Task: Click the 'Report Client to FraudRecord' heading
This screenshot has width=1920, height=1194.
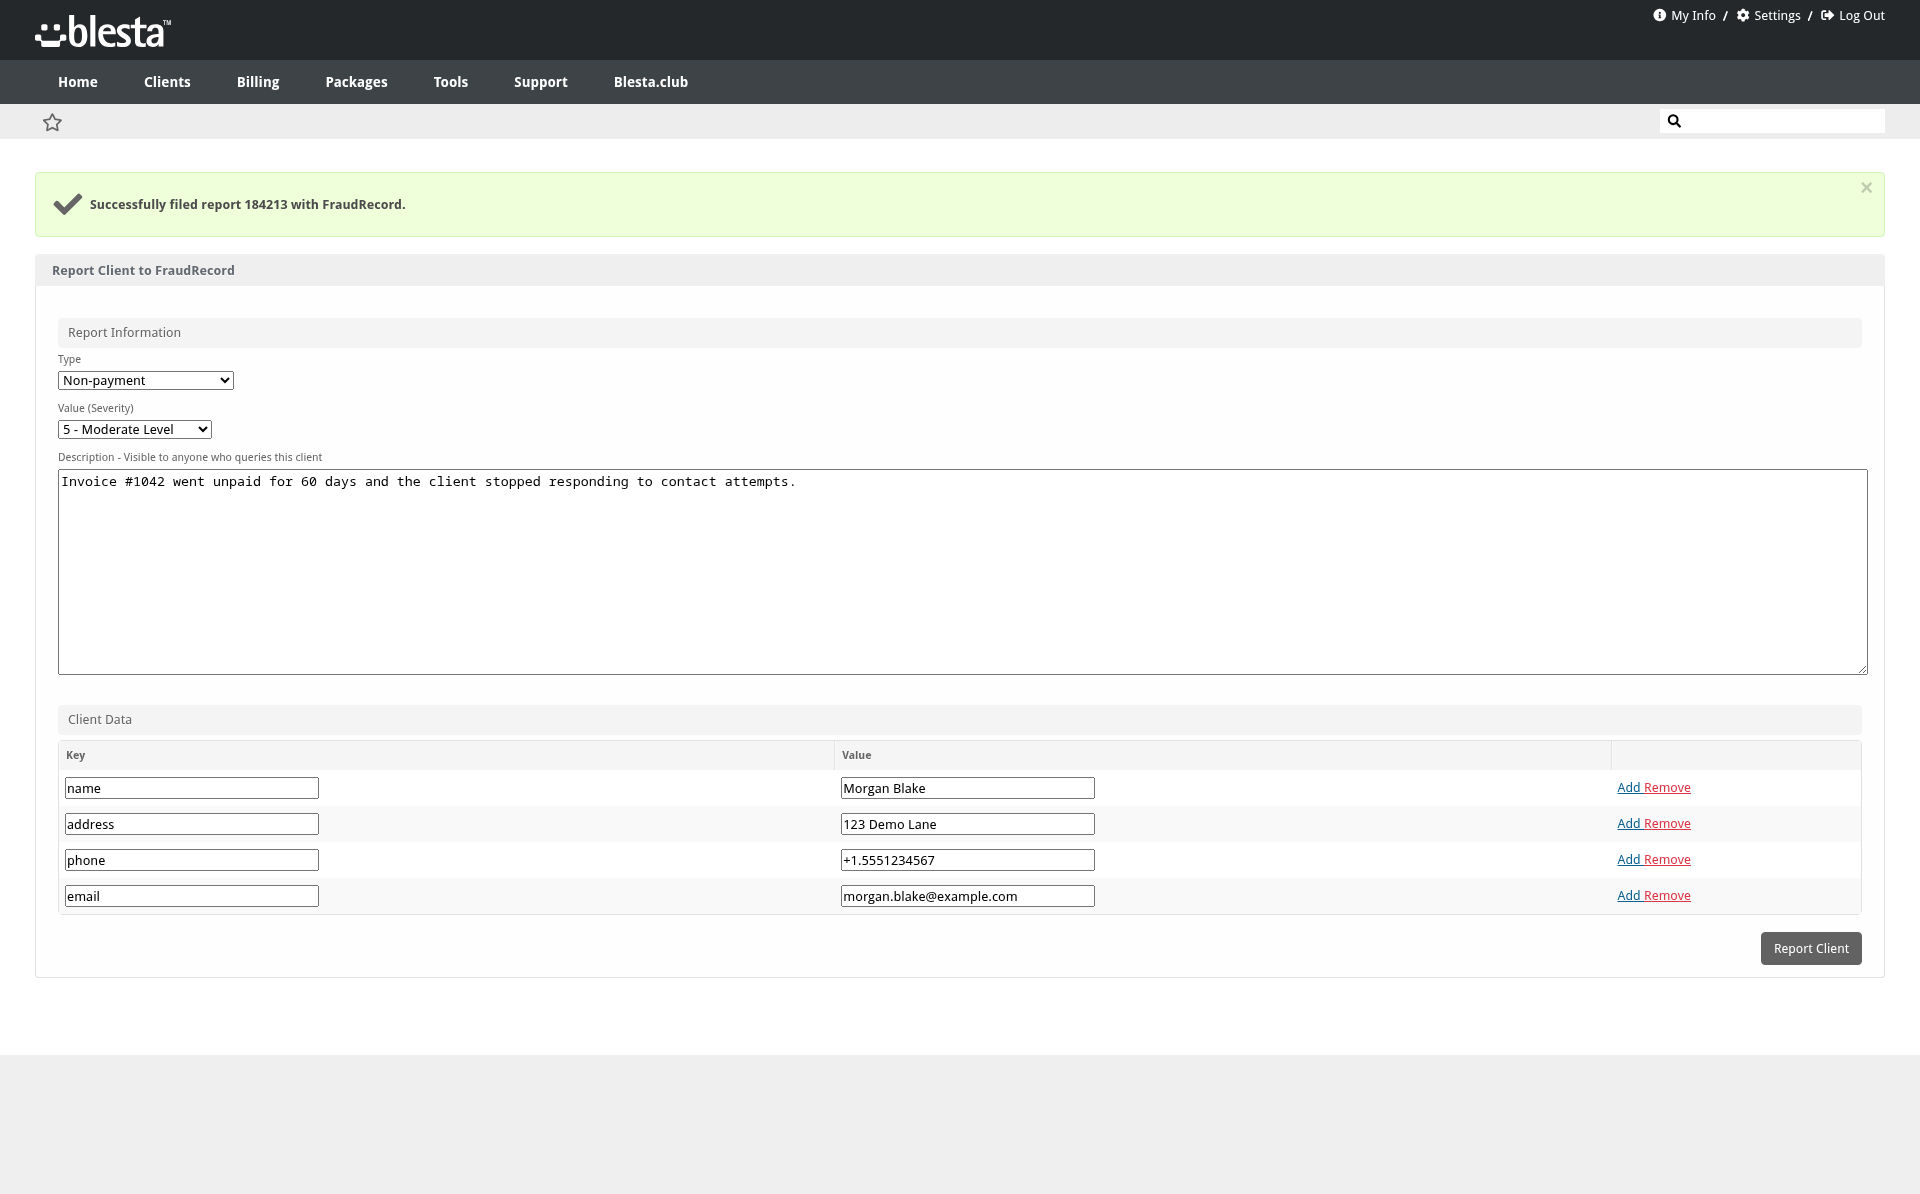Action: (x=143, y=271)
